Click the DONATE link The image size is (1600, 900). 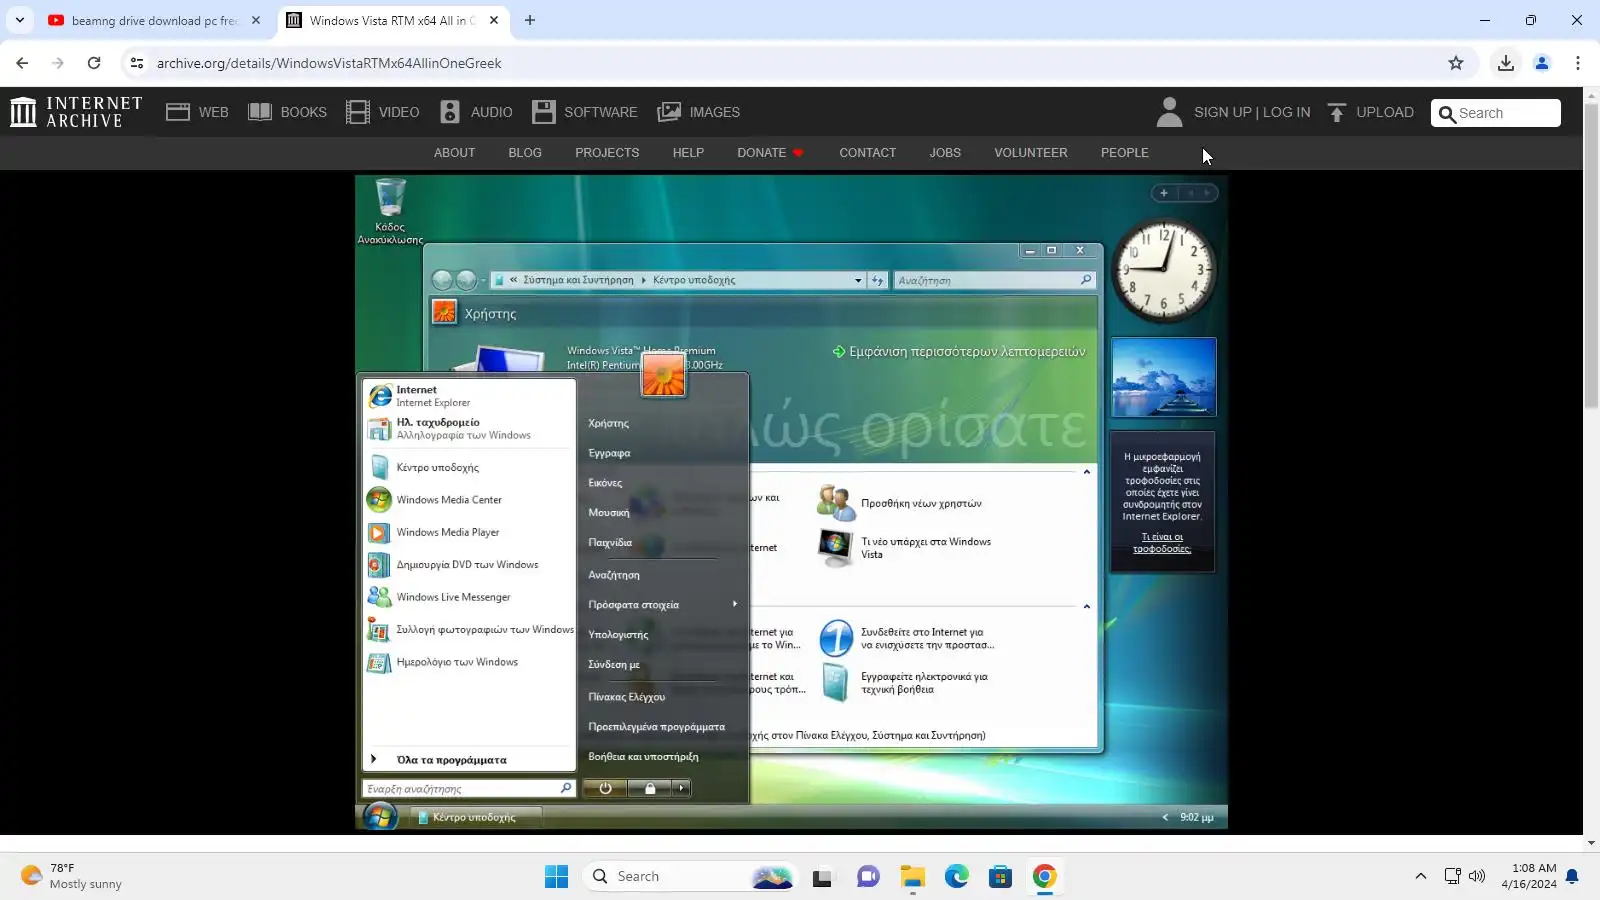(x=770, y=153)
